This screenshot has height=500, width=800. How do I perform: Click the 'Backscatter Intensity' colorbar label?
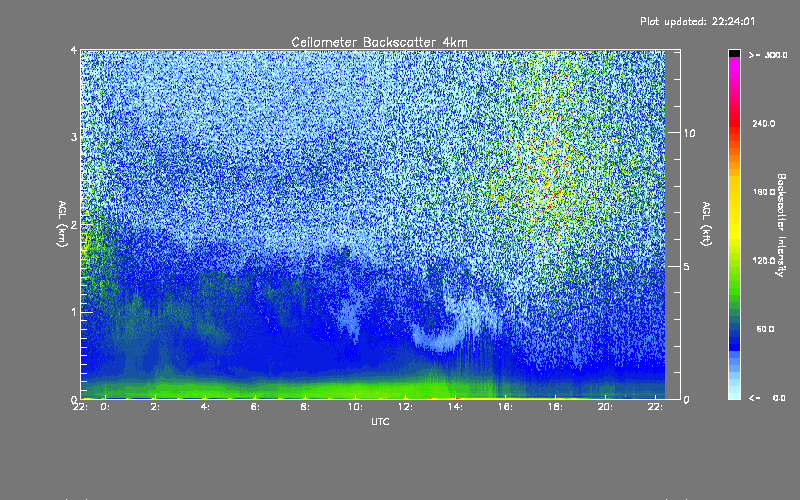click(781, 225)
